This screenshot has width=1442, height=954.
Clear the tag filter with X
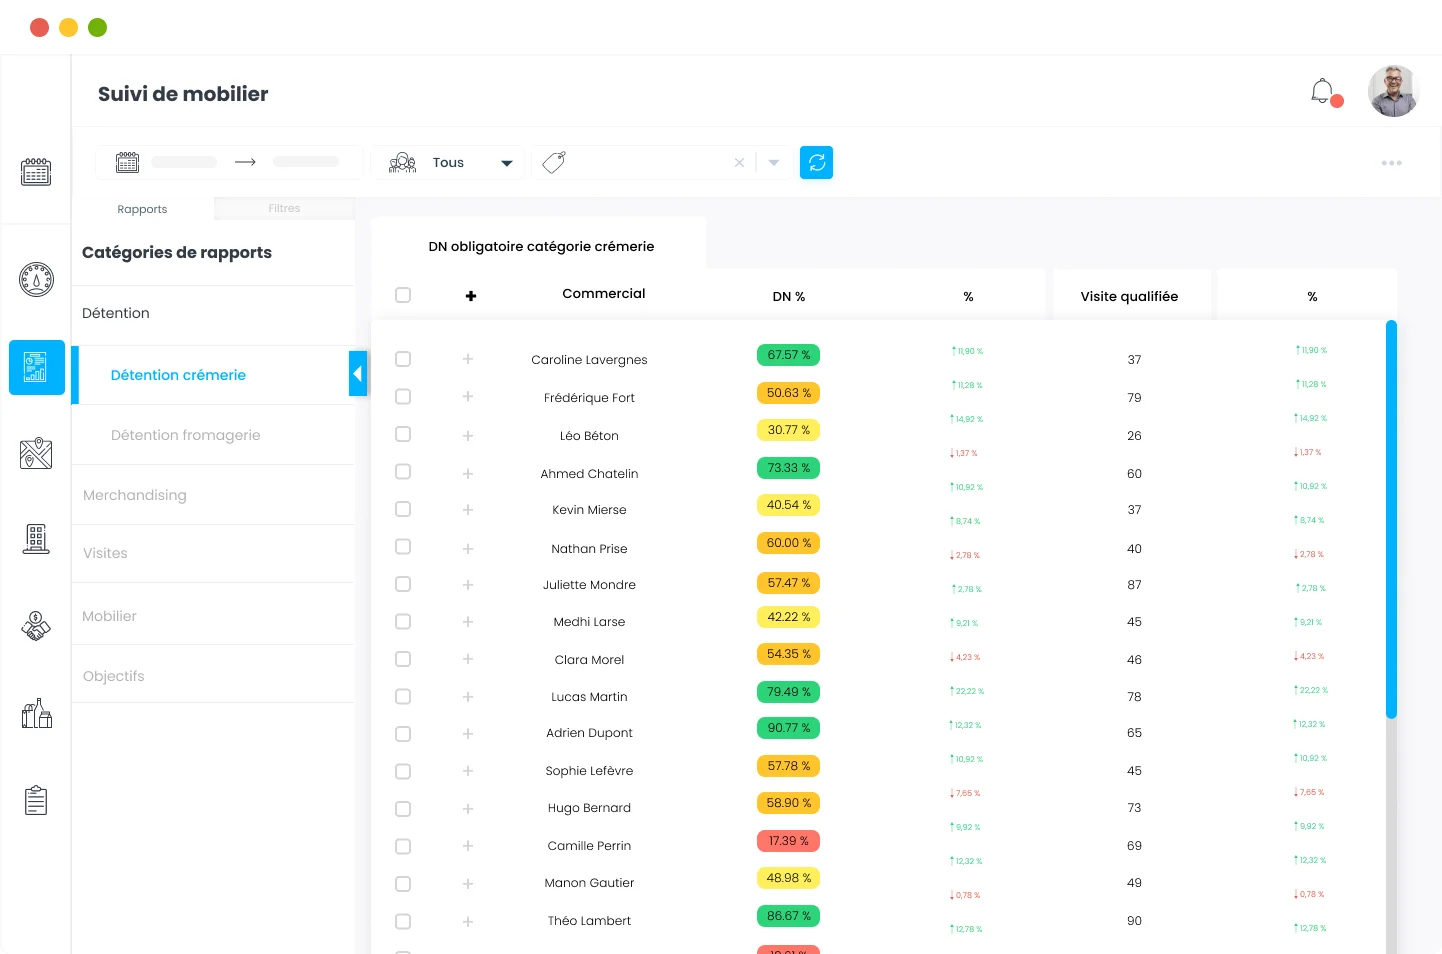click(x=739, y=162)
